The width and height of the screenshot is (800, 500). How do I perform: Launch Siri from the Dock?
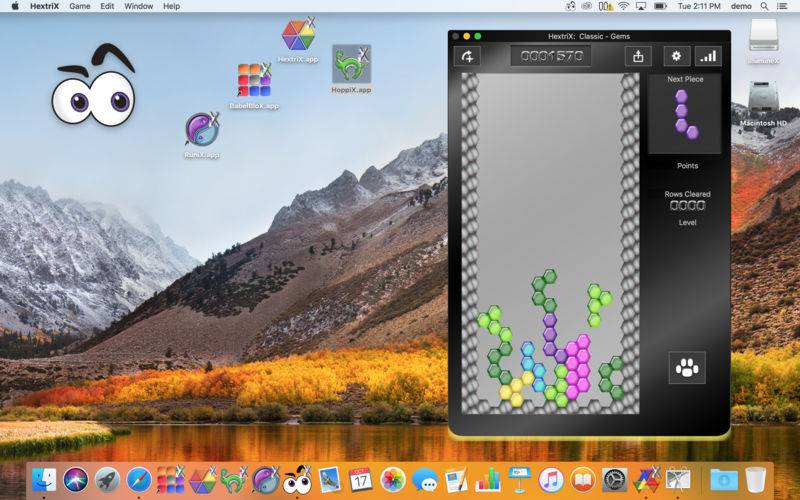tap(76, 480)
